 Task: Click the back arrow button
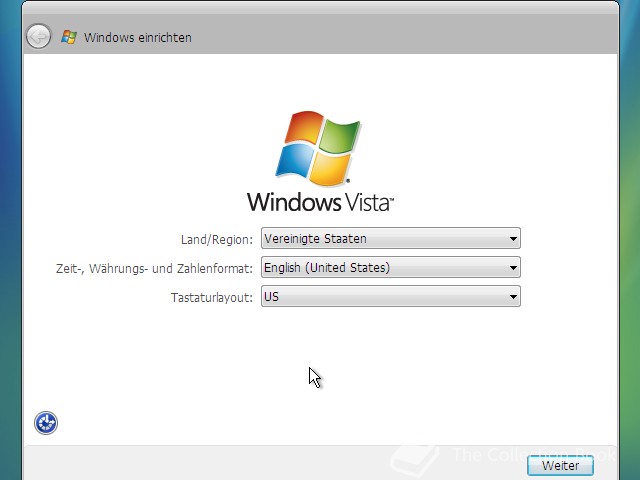click(38, 37)
